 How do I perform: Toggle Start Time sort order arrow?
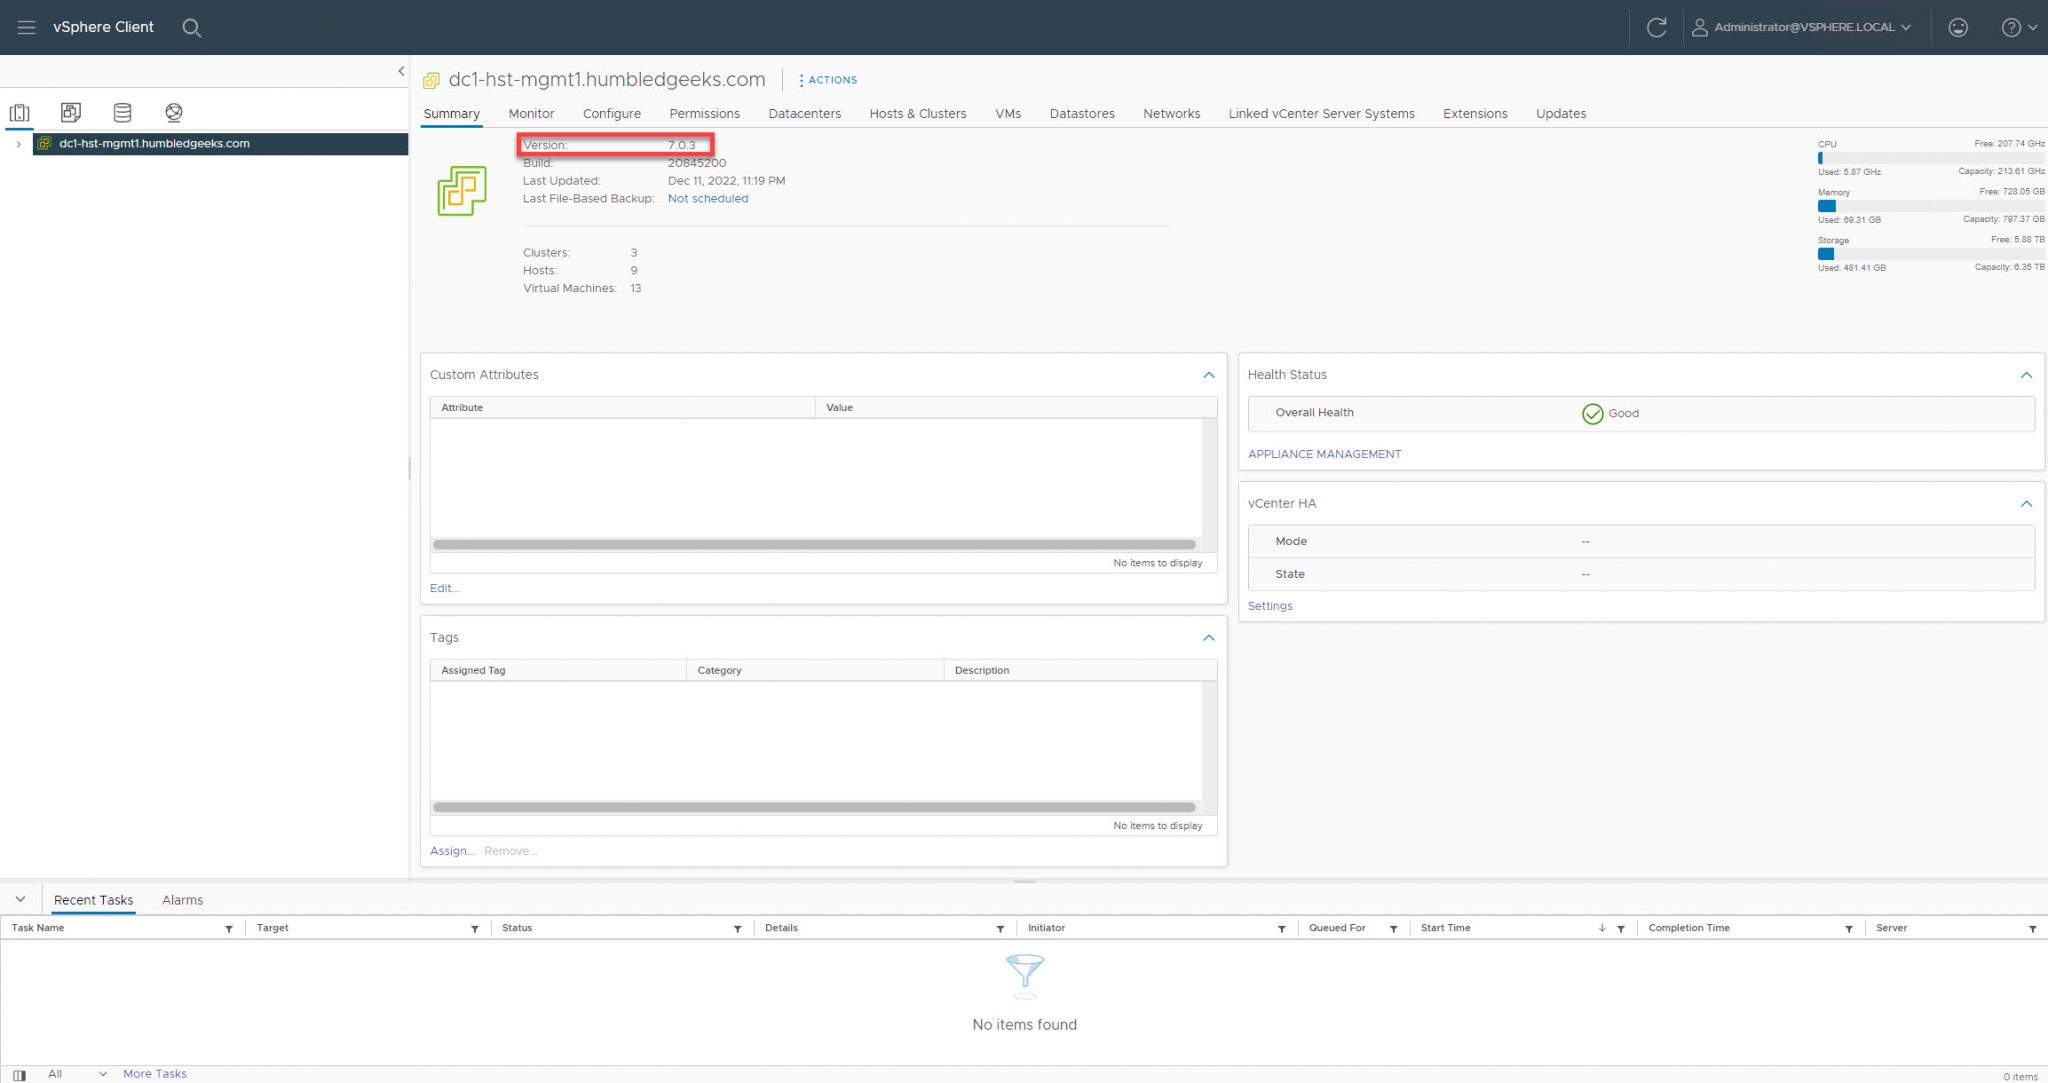(x=1601, y=928)
